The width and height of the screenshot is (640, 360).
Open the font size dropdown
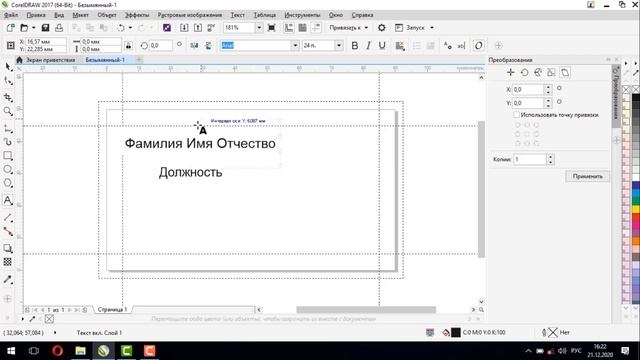point(339,45)
